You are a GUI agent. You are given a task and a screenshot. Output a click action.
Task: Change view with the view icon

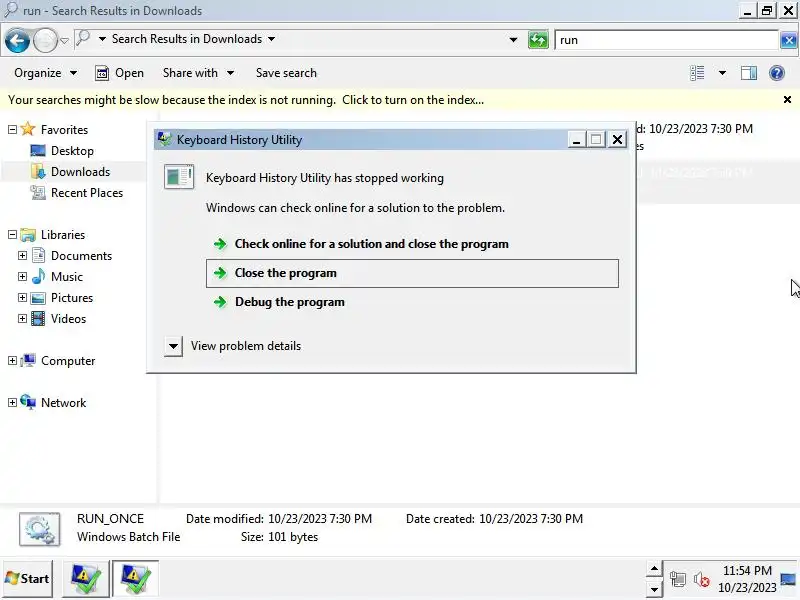click(x=697, y=73)
